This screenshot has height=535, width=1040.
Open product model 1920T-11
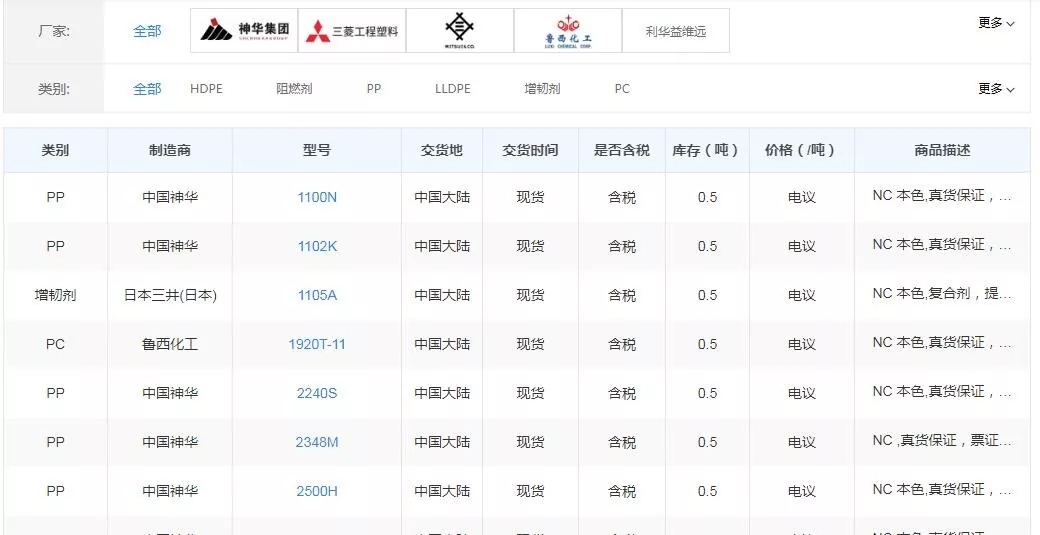(317, 344)
